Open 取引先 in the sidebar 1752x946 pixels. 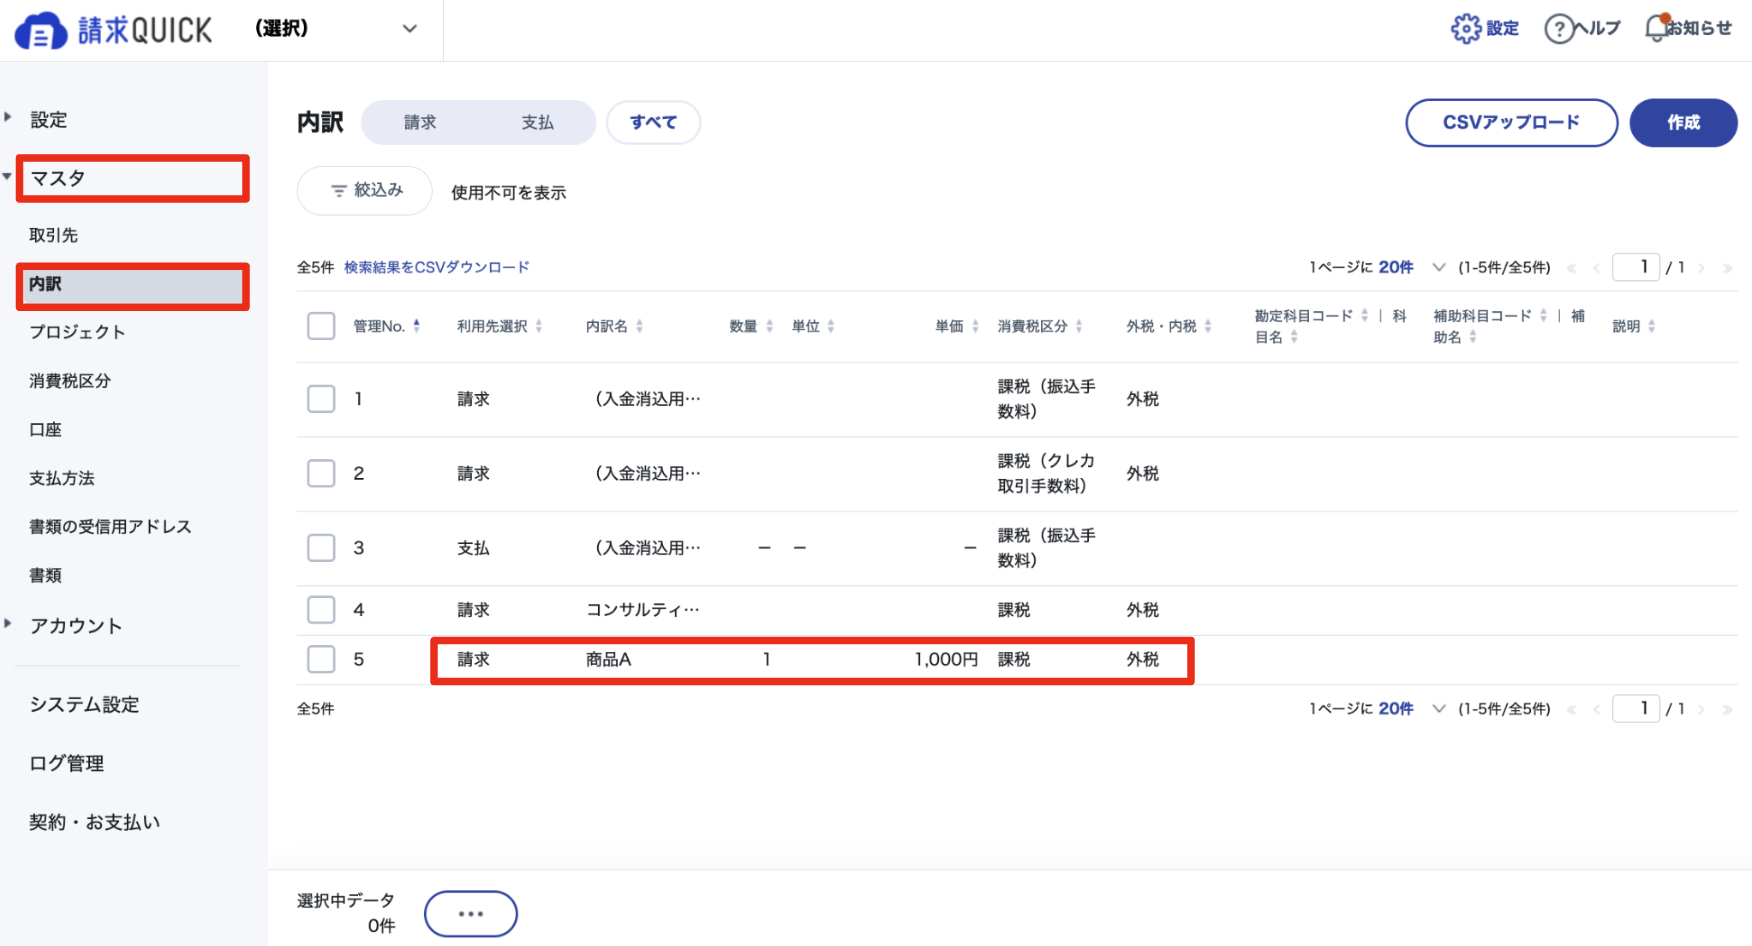54,235
